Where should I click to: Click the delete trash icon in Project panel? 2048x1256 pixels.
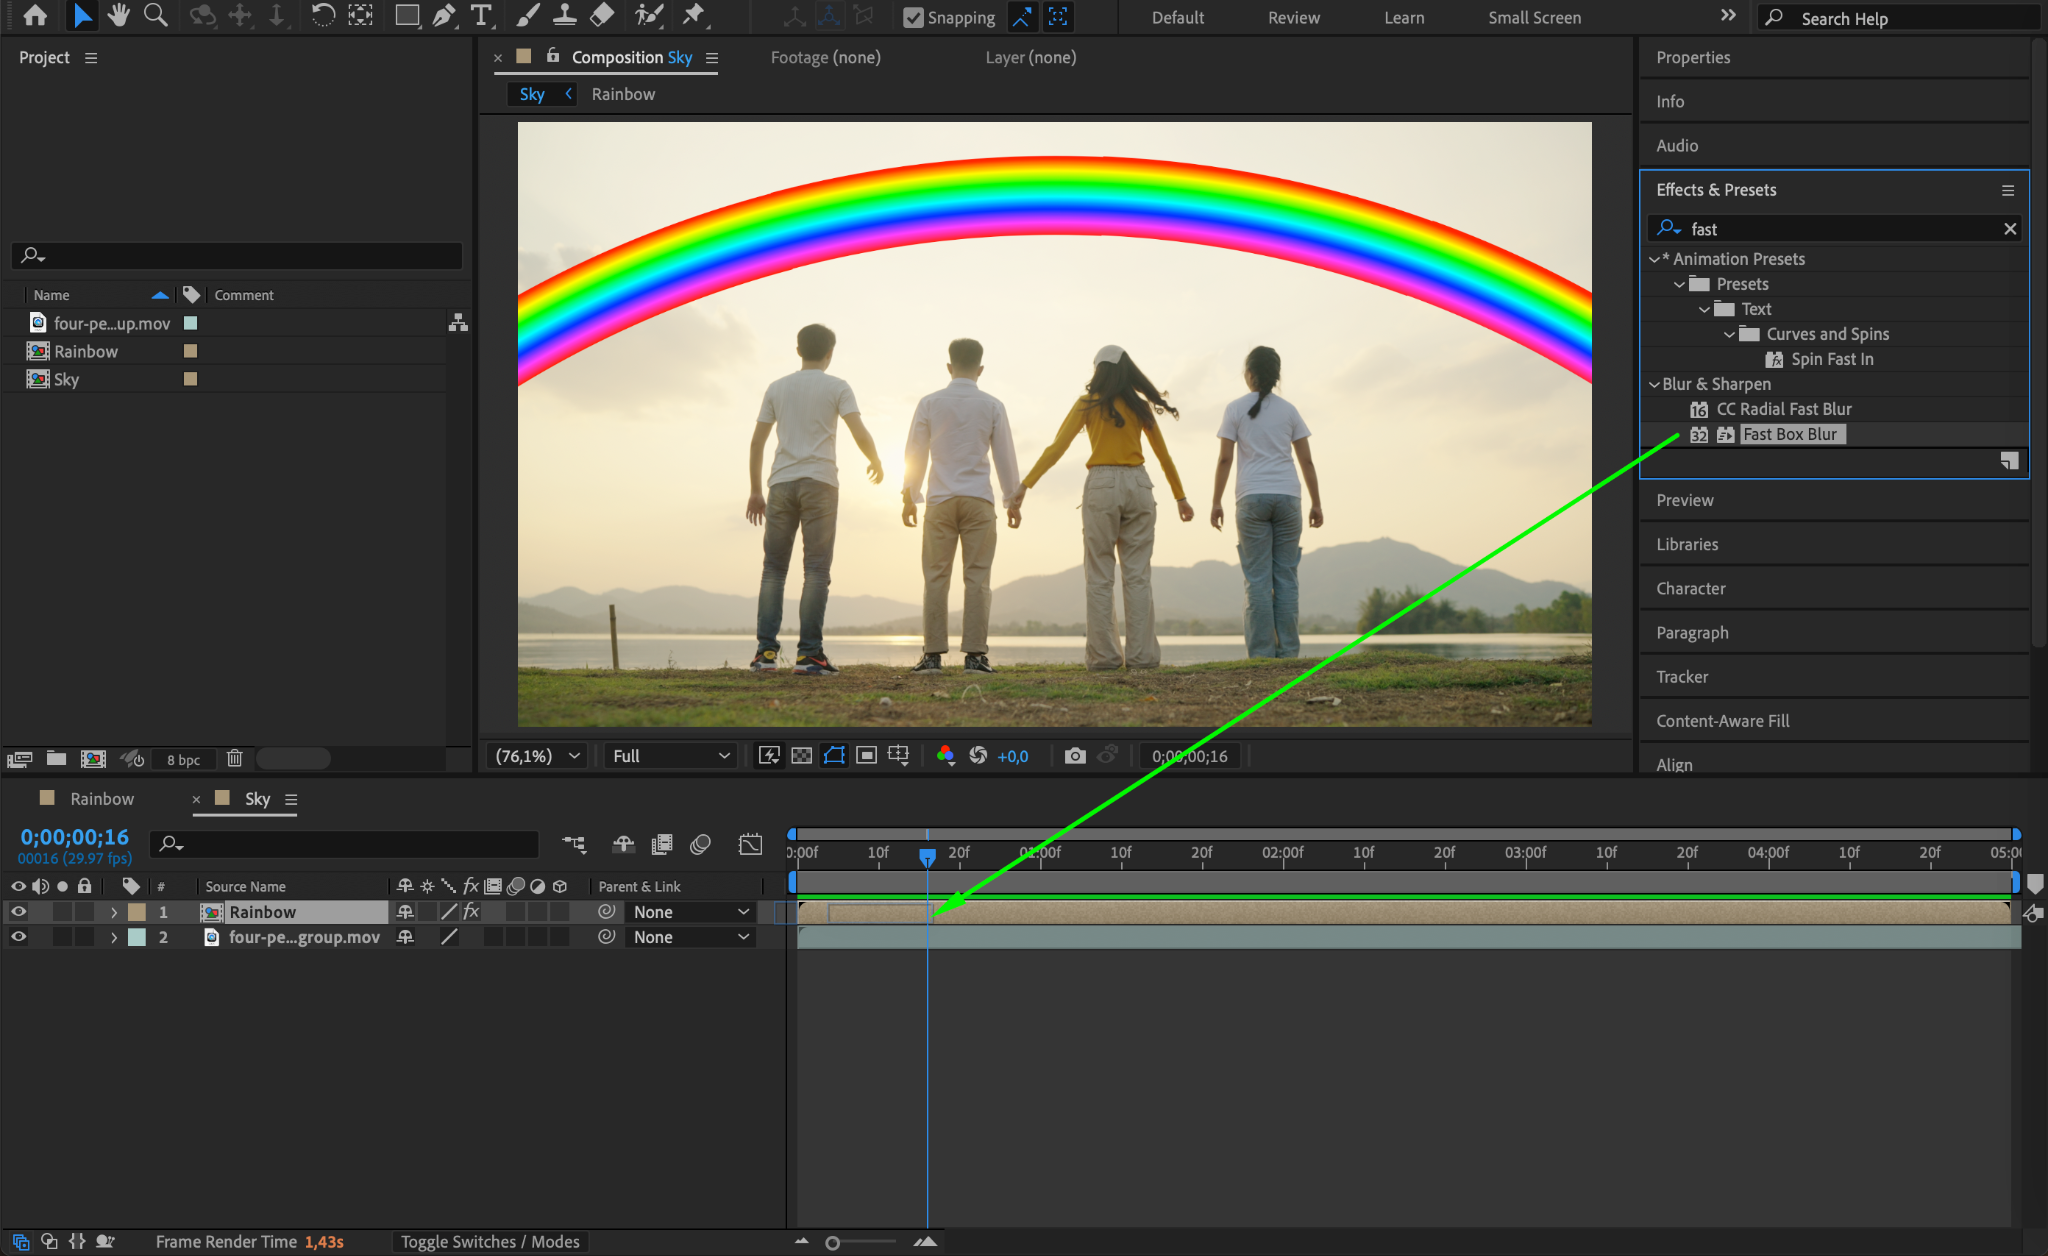tap(234, 759)
